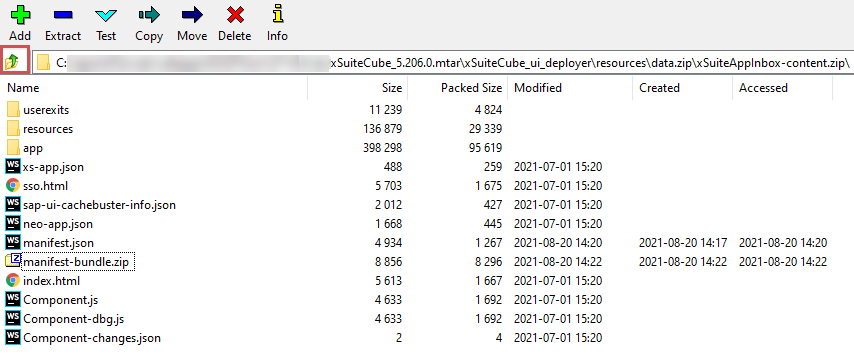Screen dimensions: 854x362
Task: Click manifest.json created date 2021-08-20 14:17
Action: [x=683, y=243]
